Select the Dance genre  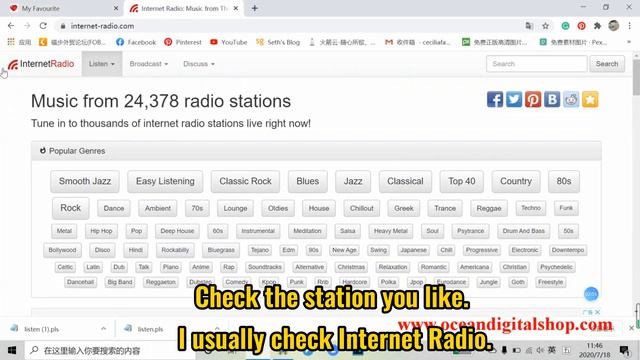(x=114, y=208)
